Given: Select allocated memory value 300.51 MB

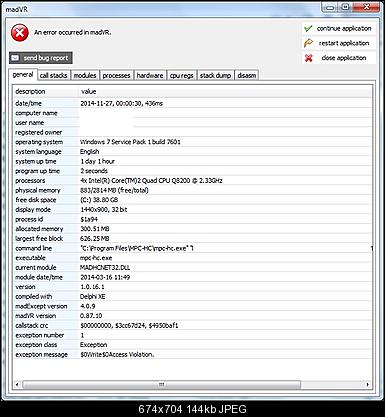Looking at the screenshot, I should [95, 229].
